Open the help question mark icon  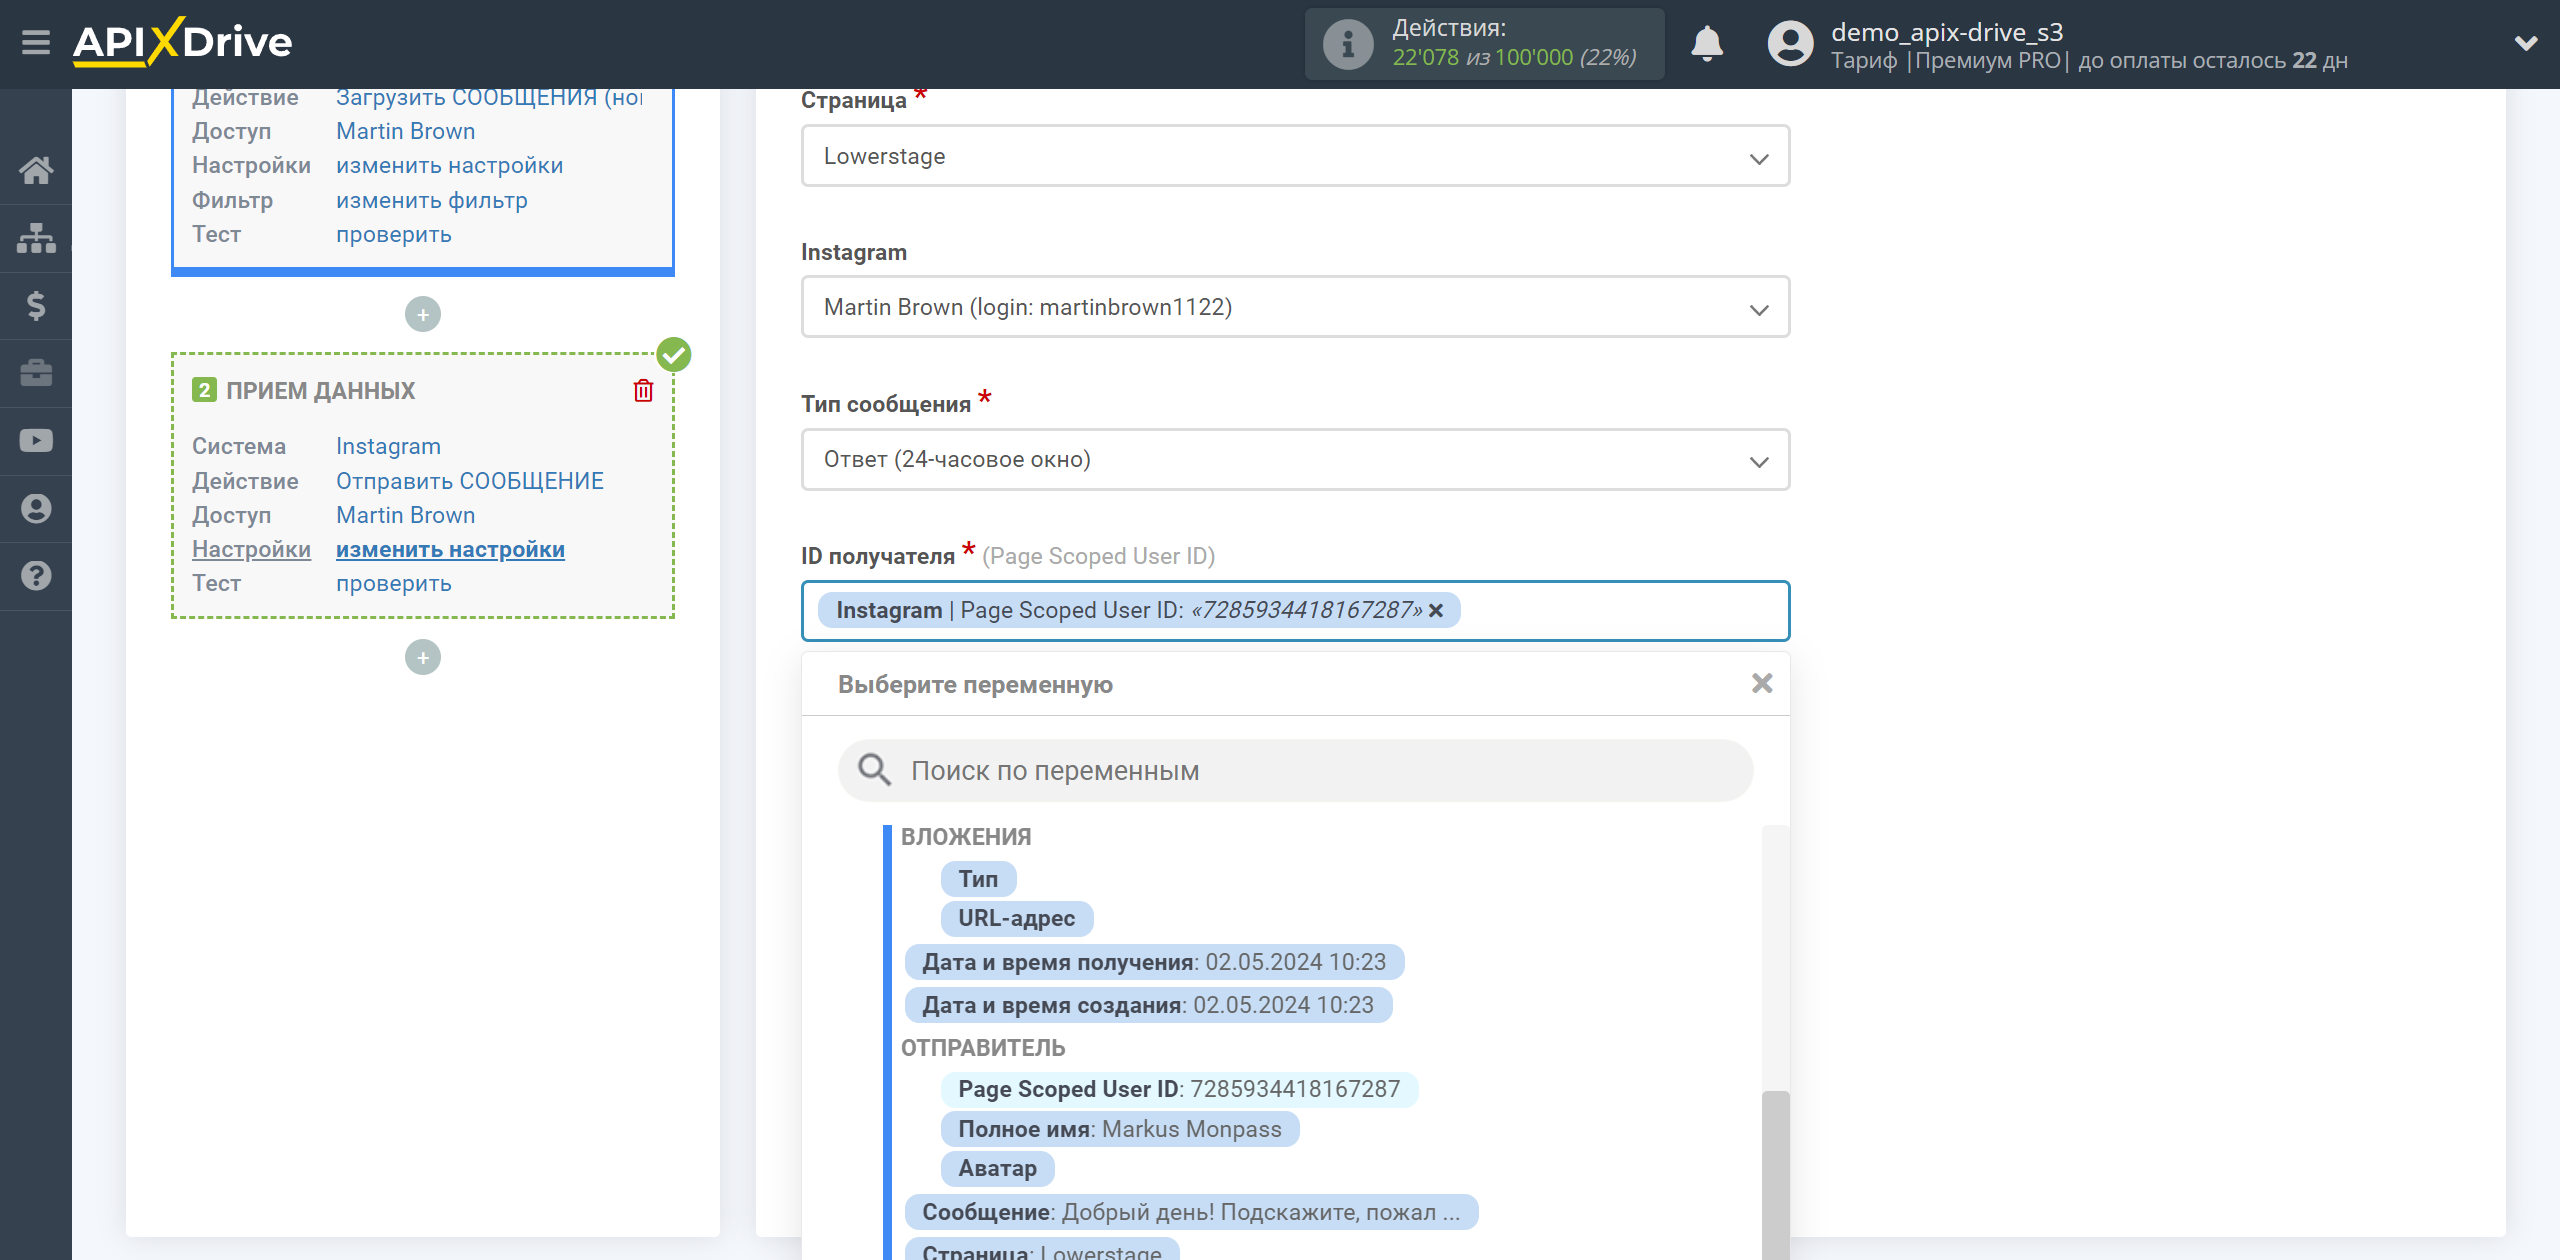click(x=36, y=576)
